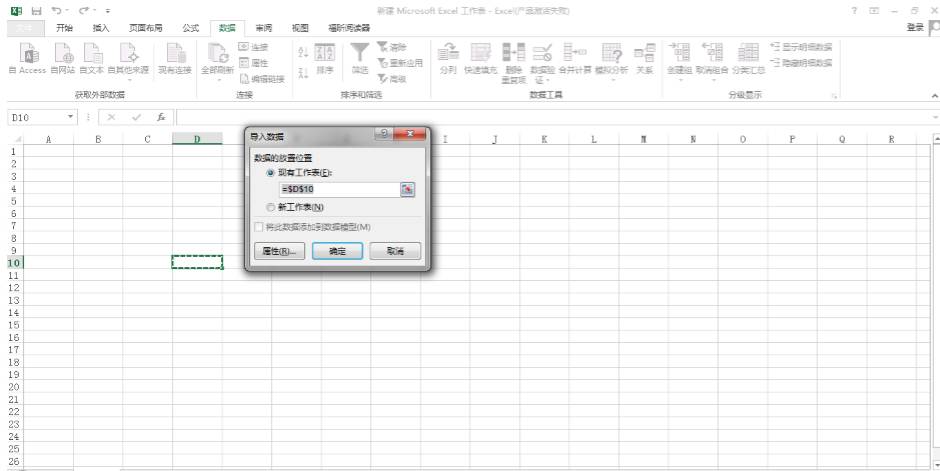Click the Sign in (登录) link
Image resolution: width=940 pixels, height=471 pixels.
click(915, 28)
